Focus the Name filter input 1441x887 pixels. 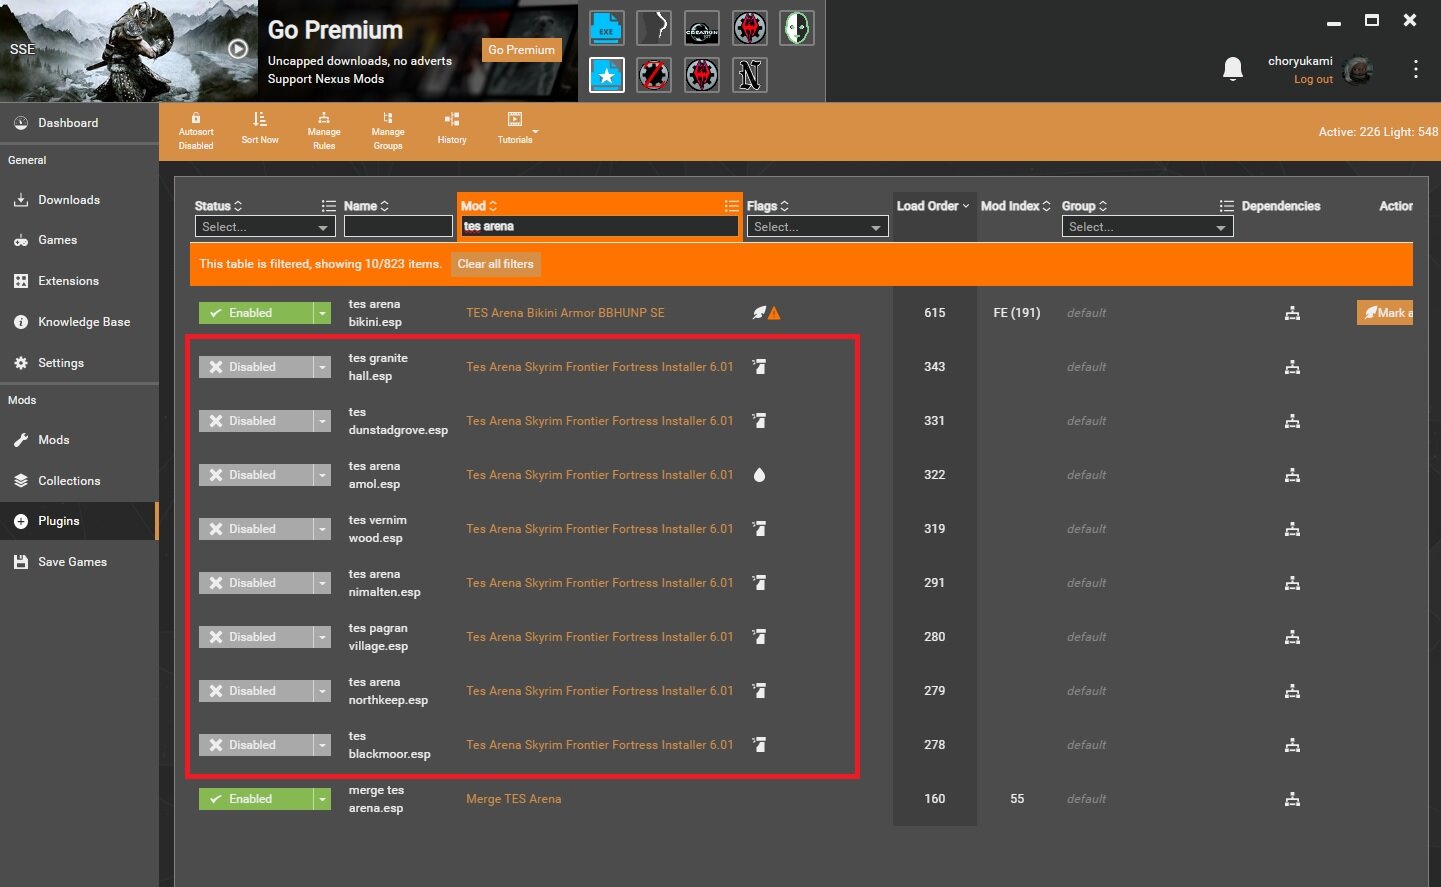tap(398, 227)
